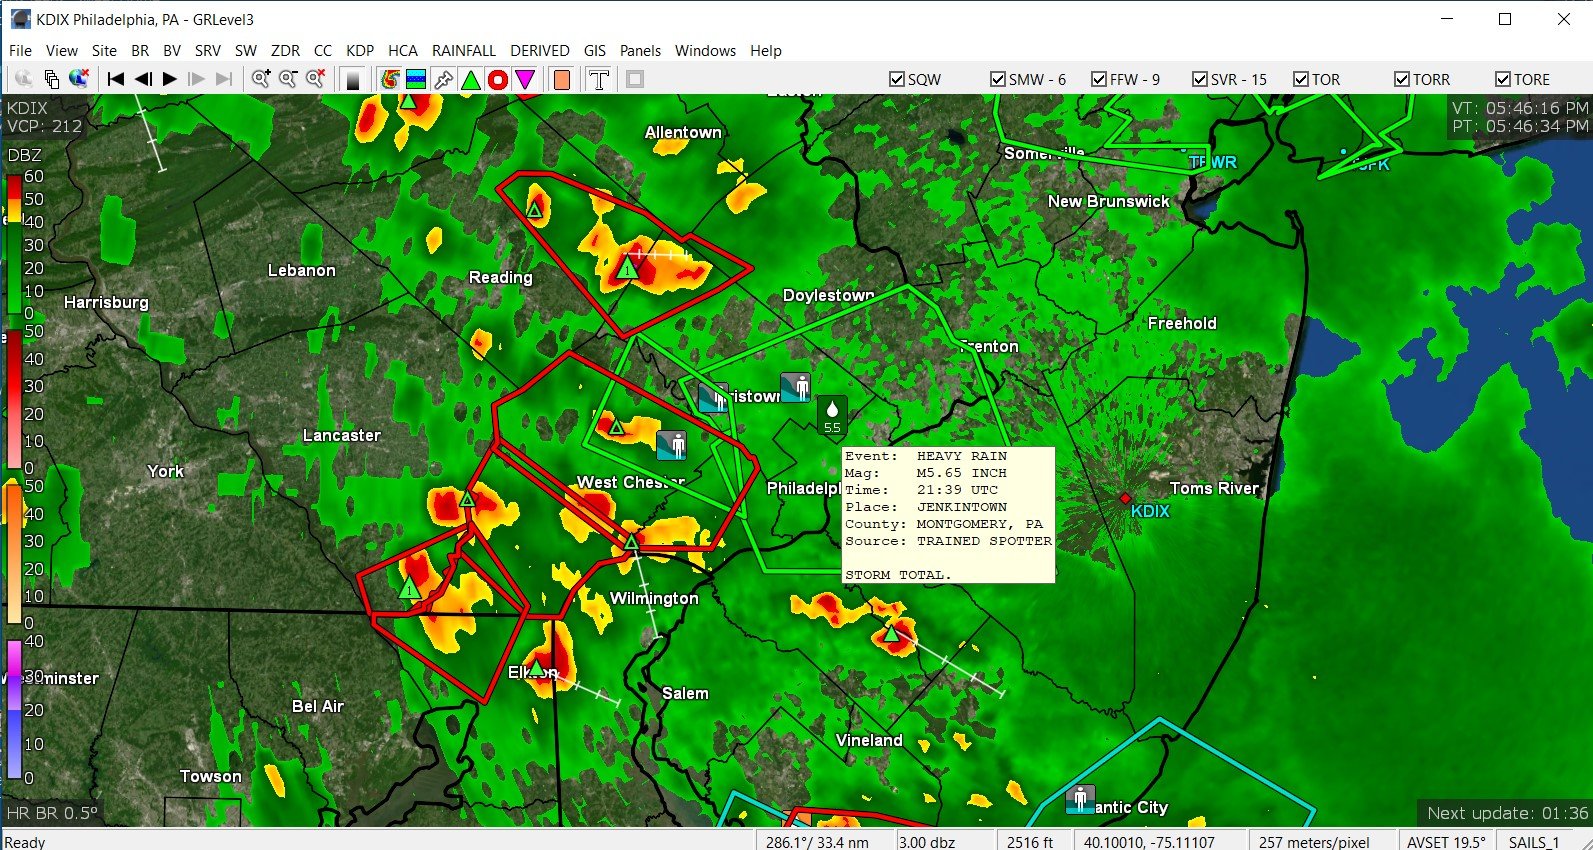Image resolution: width=1593 pixels, height=850 pixels.
Task: Toggle the red circle mesocyclone icon
Action: [497, 79]
